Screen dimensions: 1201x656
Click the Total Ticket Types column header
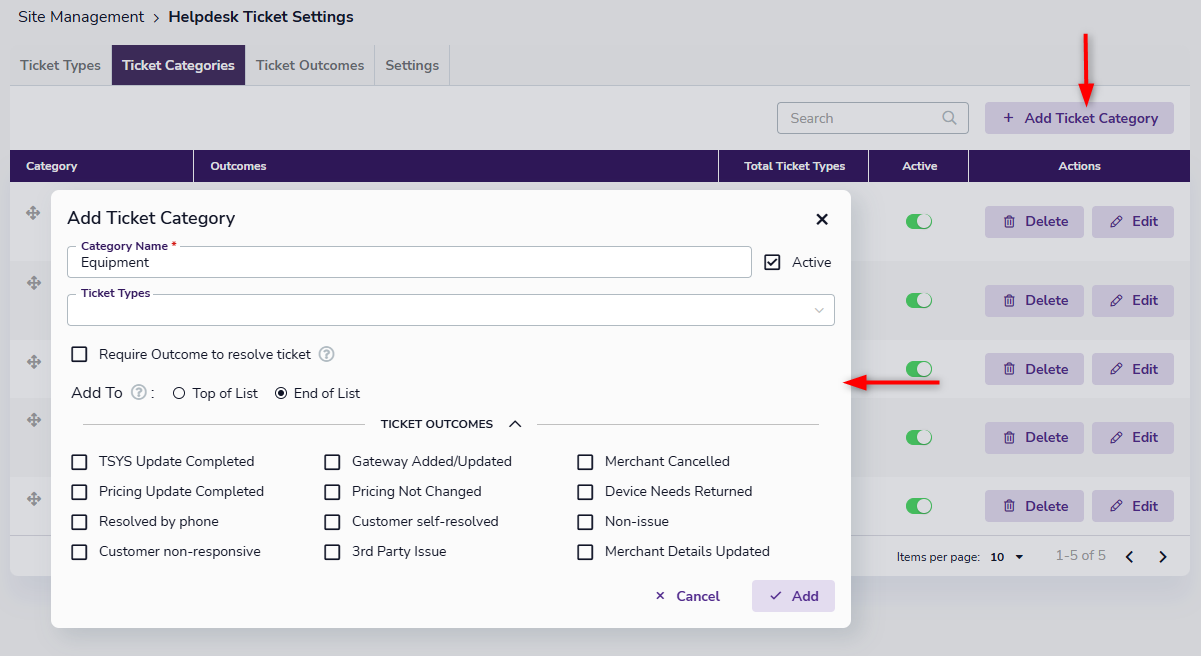coord(794,166)
